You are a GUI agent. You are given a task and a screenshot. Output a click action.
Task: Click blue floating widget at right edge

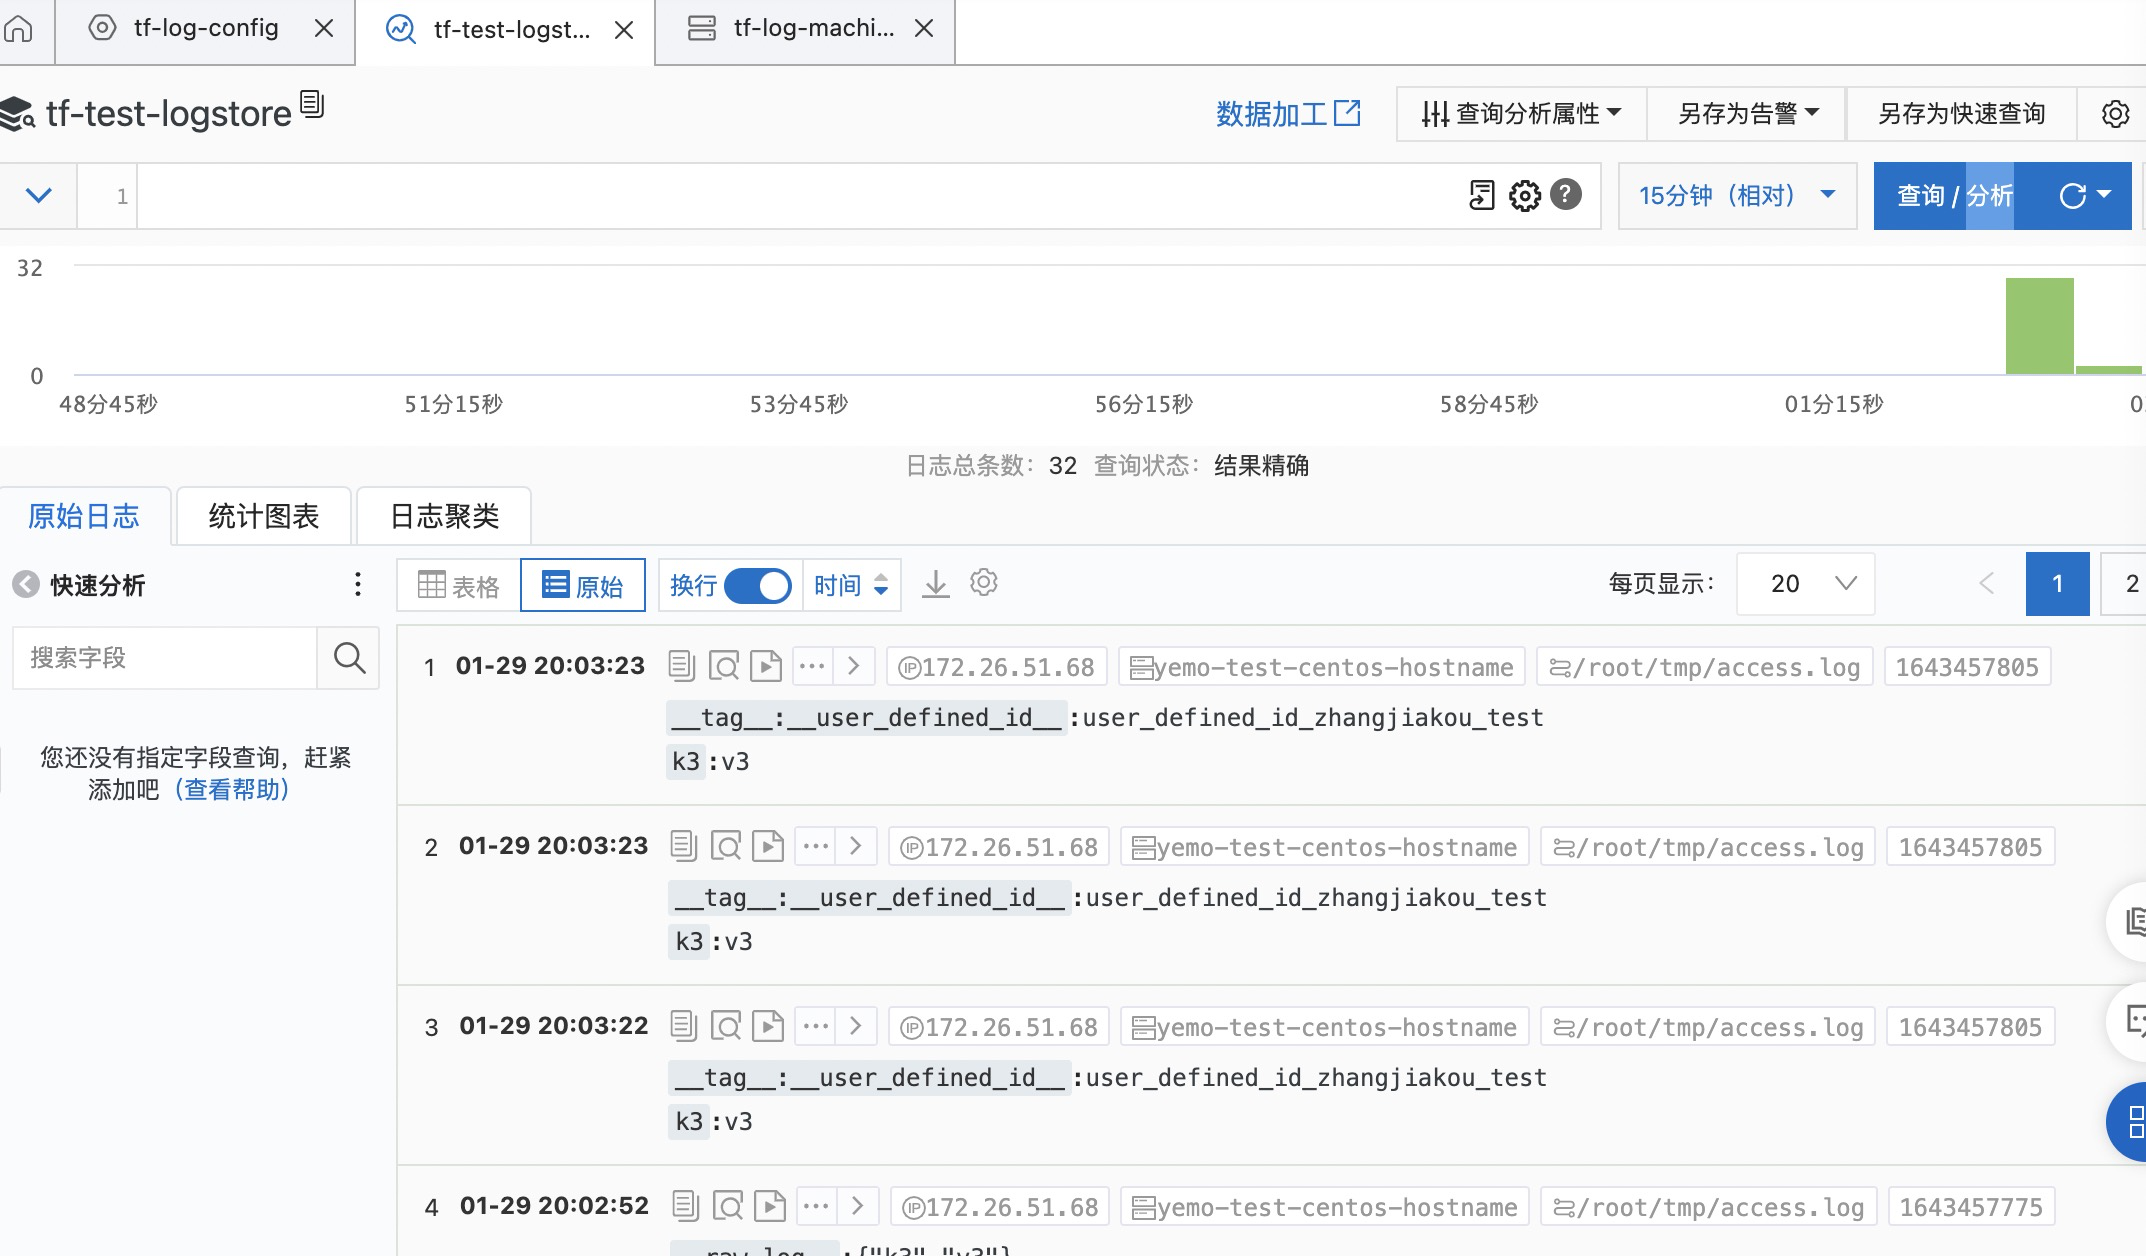tap(2128, 1121)
